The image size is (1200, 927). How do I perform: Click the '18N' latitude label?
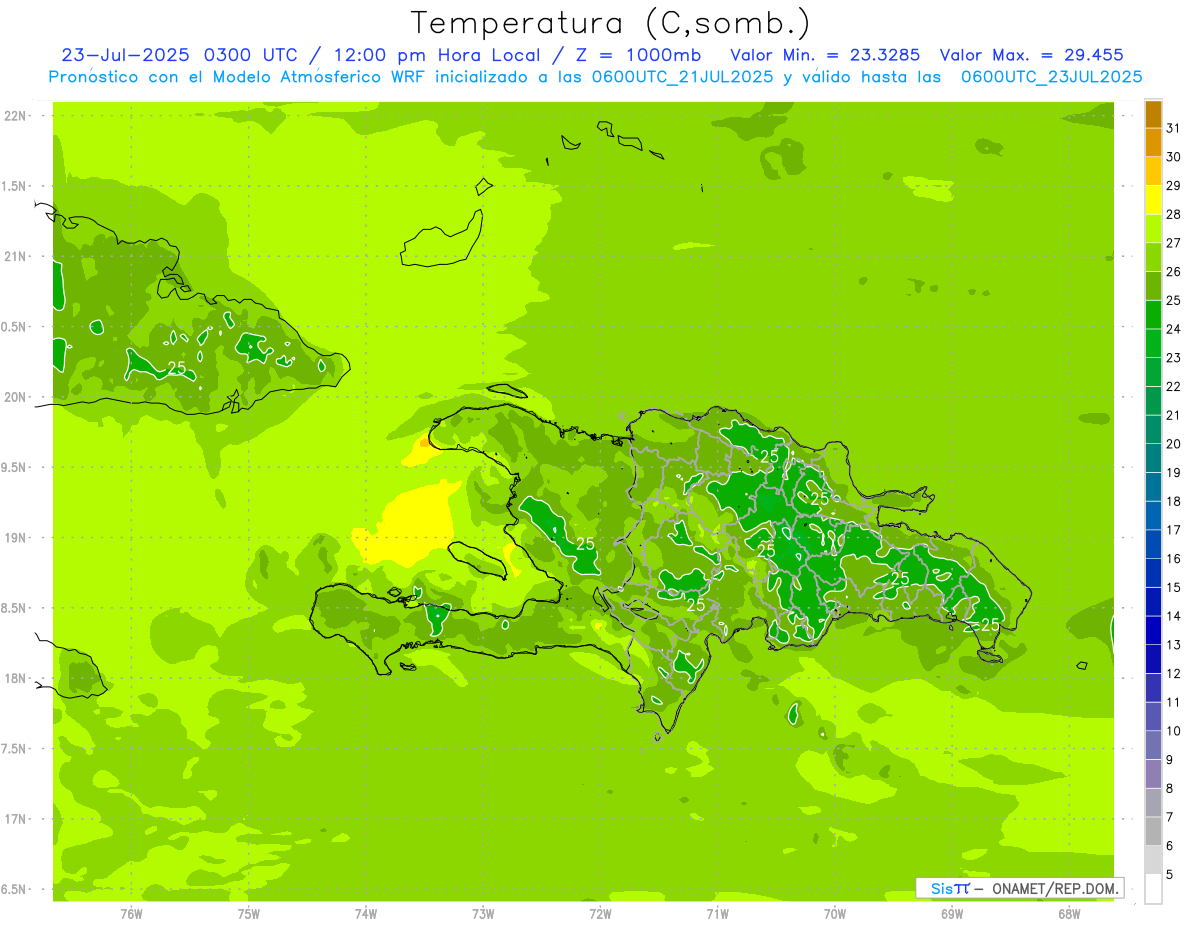point(15,678)
